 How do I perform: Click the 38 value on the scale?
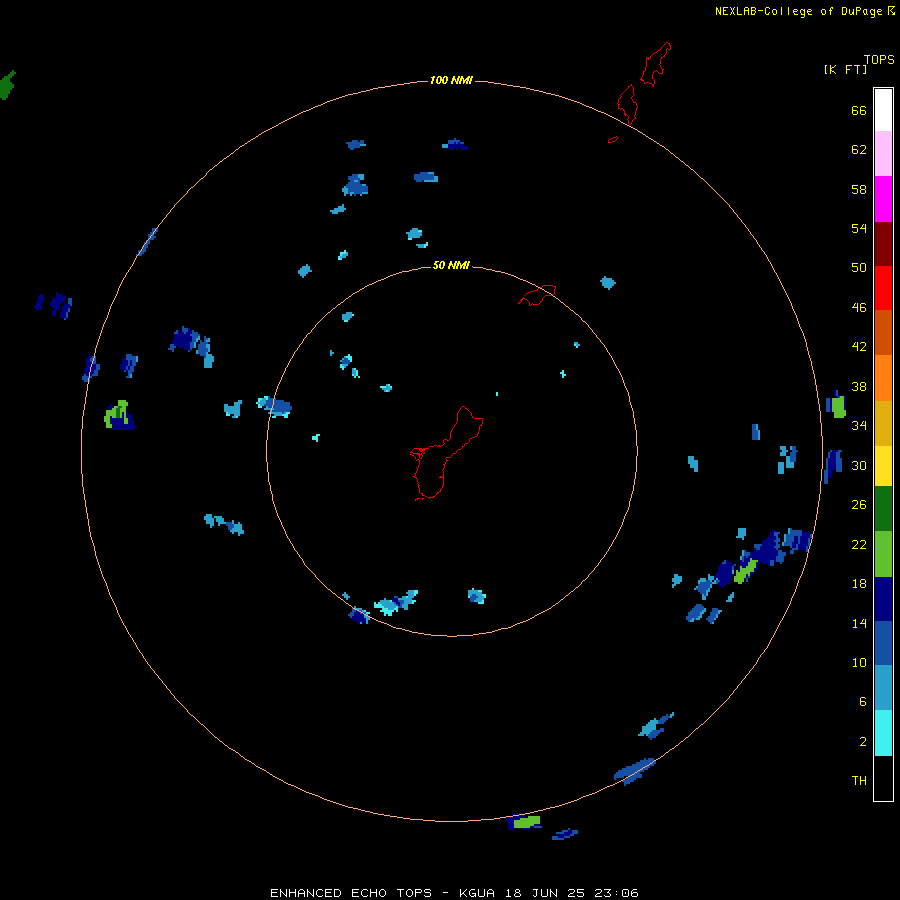859,386
